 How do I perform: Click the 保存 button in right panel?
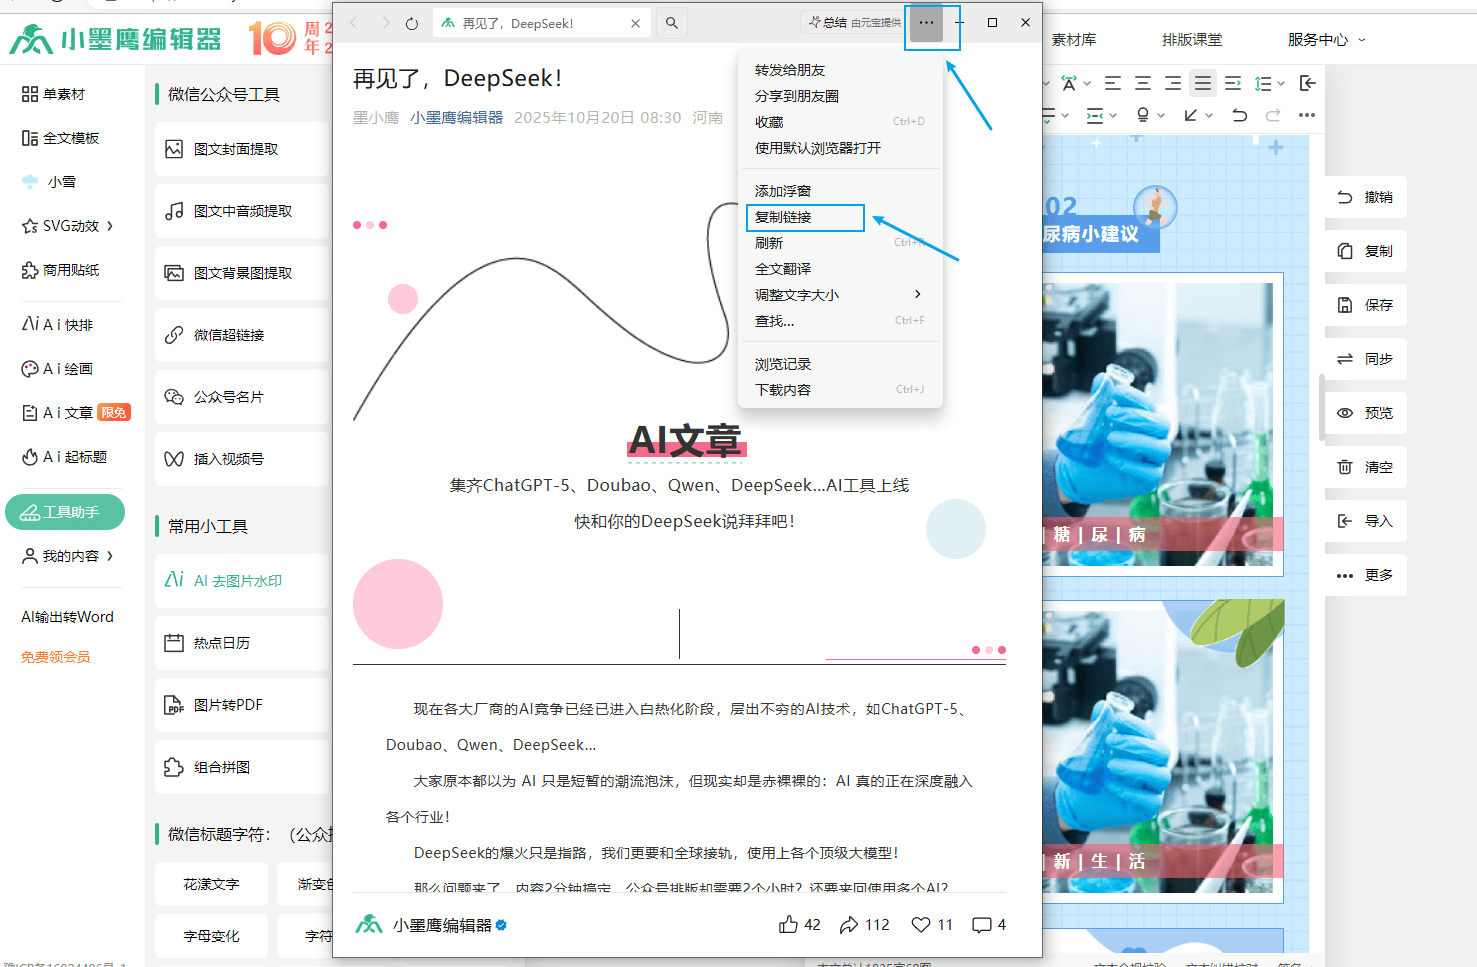pyautogui.click(x=1366, y=305)
